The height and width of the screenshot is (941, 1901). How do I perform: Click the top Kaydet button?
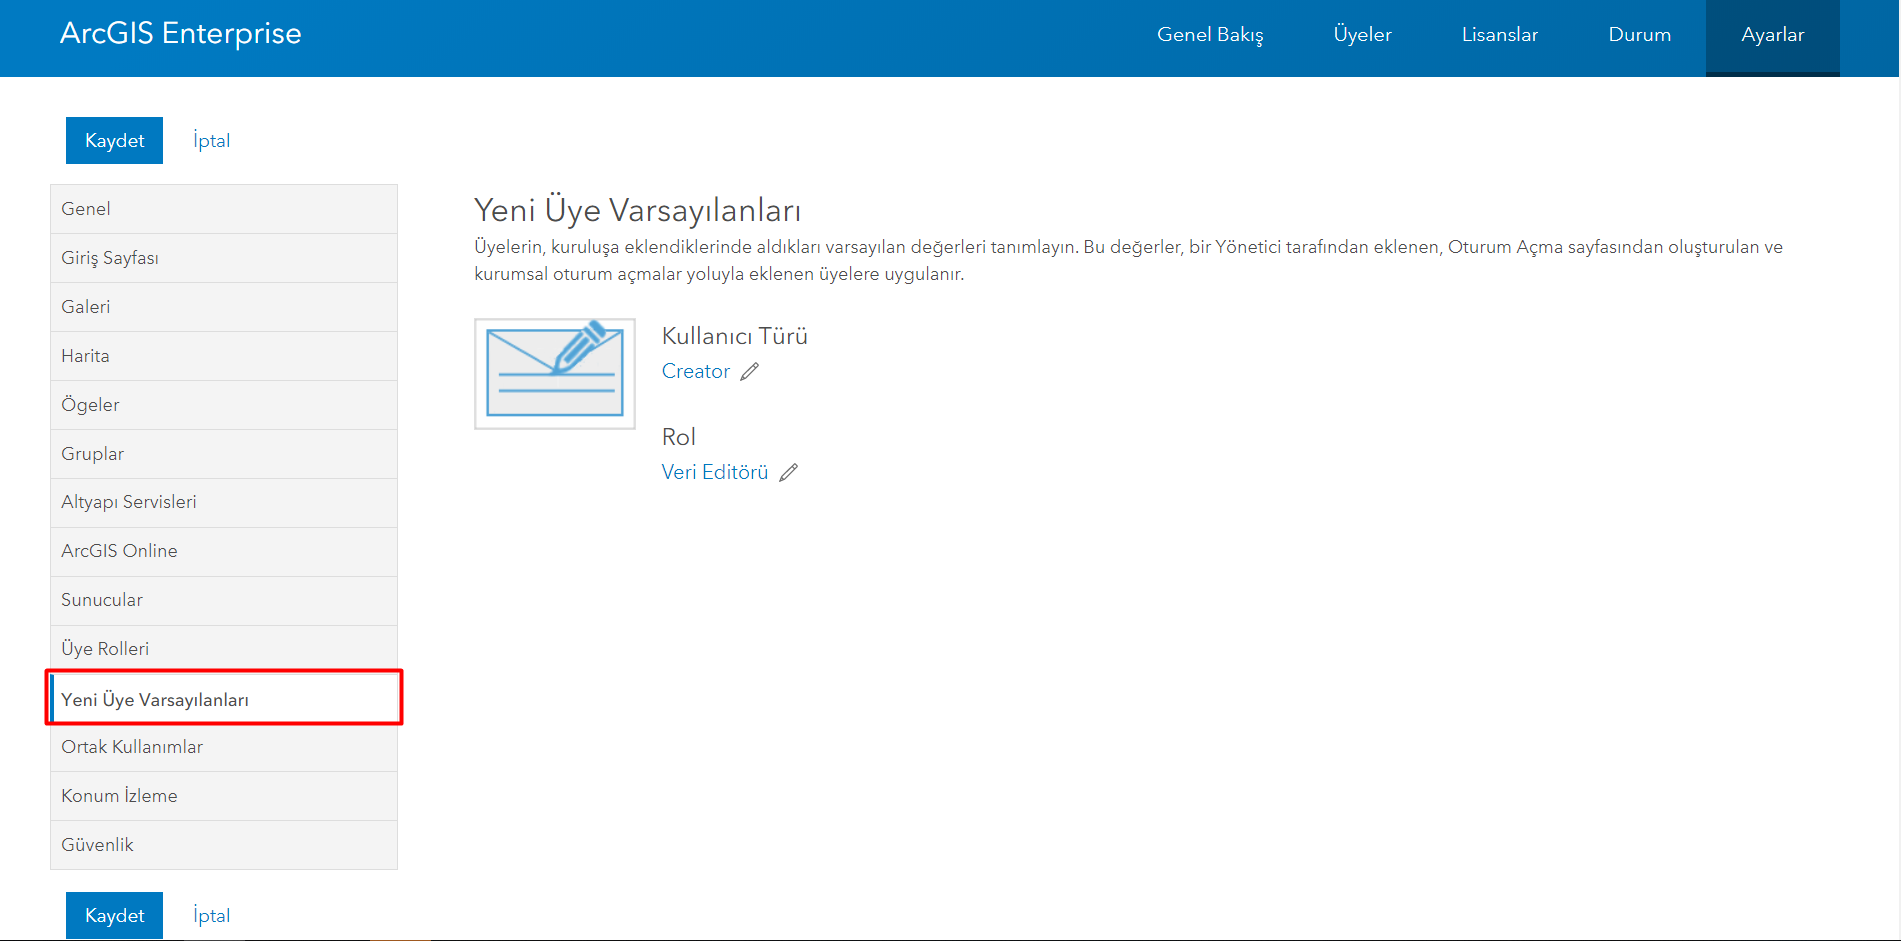(114, 141)
